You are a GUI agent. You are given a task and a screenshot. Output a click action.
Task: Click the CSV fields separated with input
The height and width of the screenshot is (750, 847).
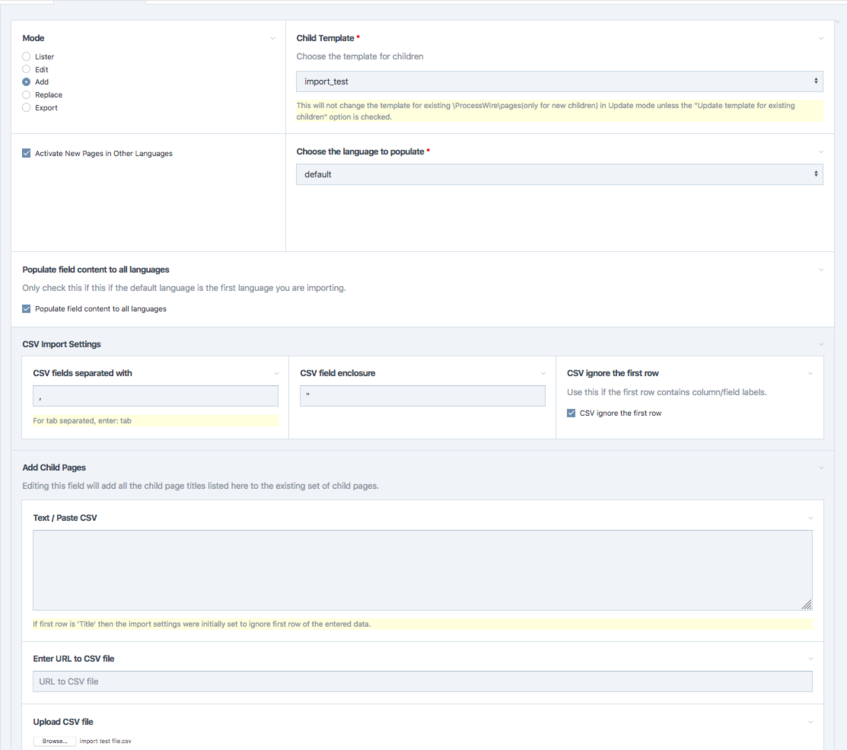coord(155,397)
